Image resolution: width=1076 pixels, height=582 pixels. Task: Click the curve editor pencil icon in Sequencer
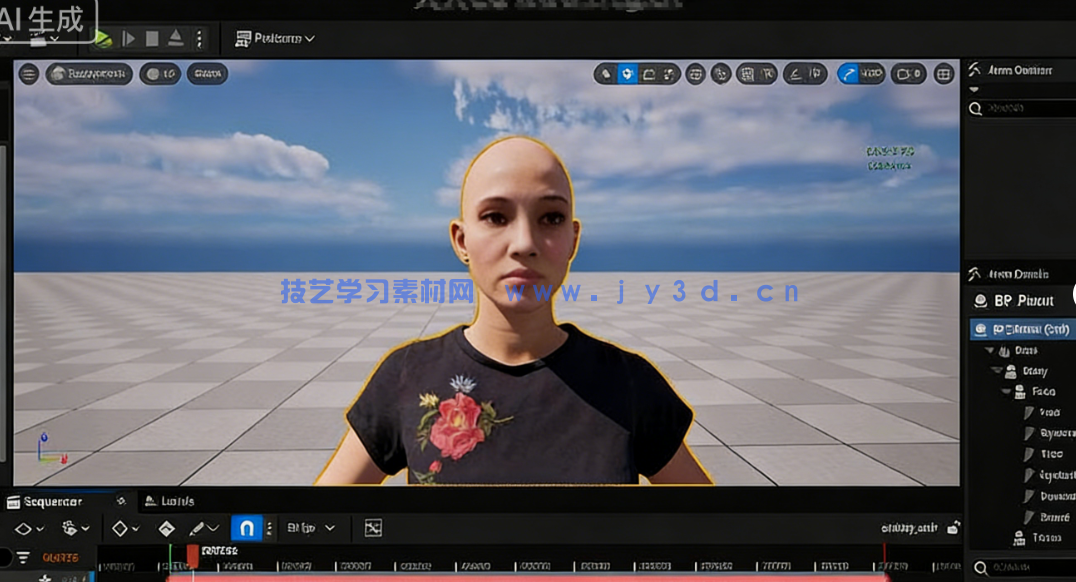coord(197,527)
